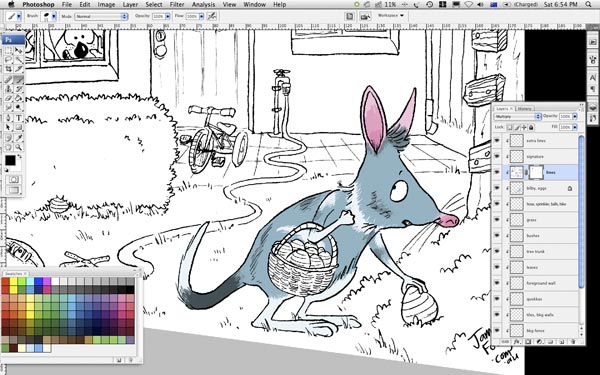This screenshot has height=375, width=600.
Task: Select the Path Selection arrow tool
Action: tap(8, 127)
